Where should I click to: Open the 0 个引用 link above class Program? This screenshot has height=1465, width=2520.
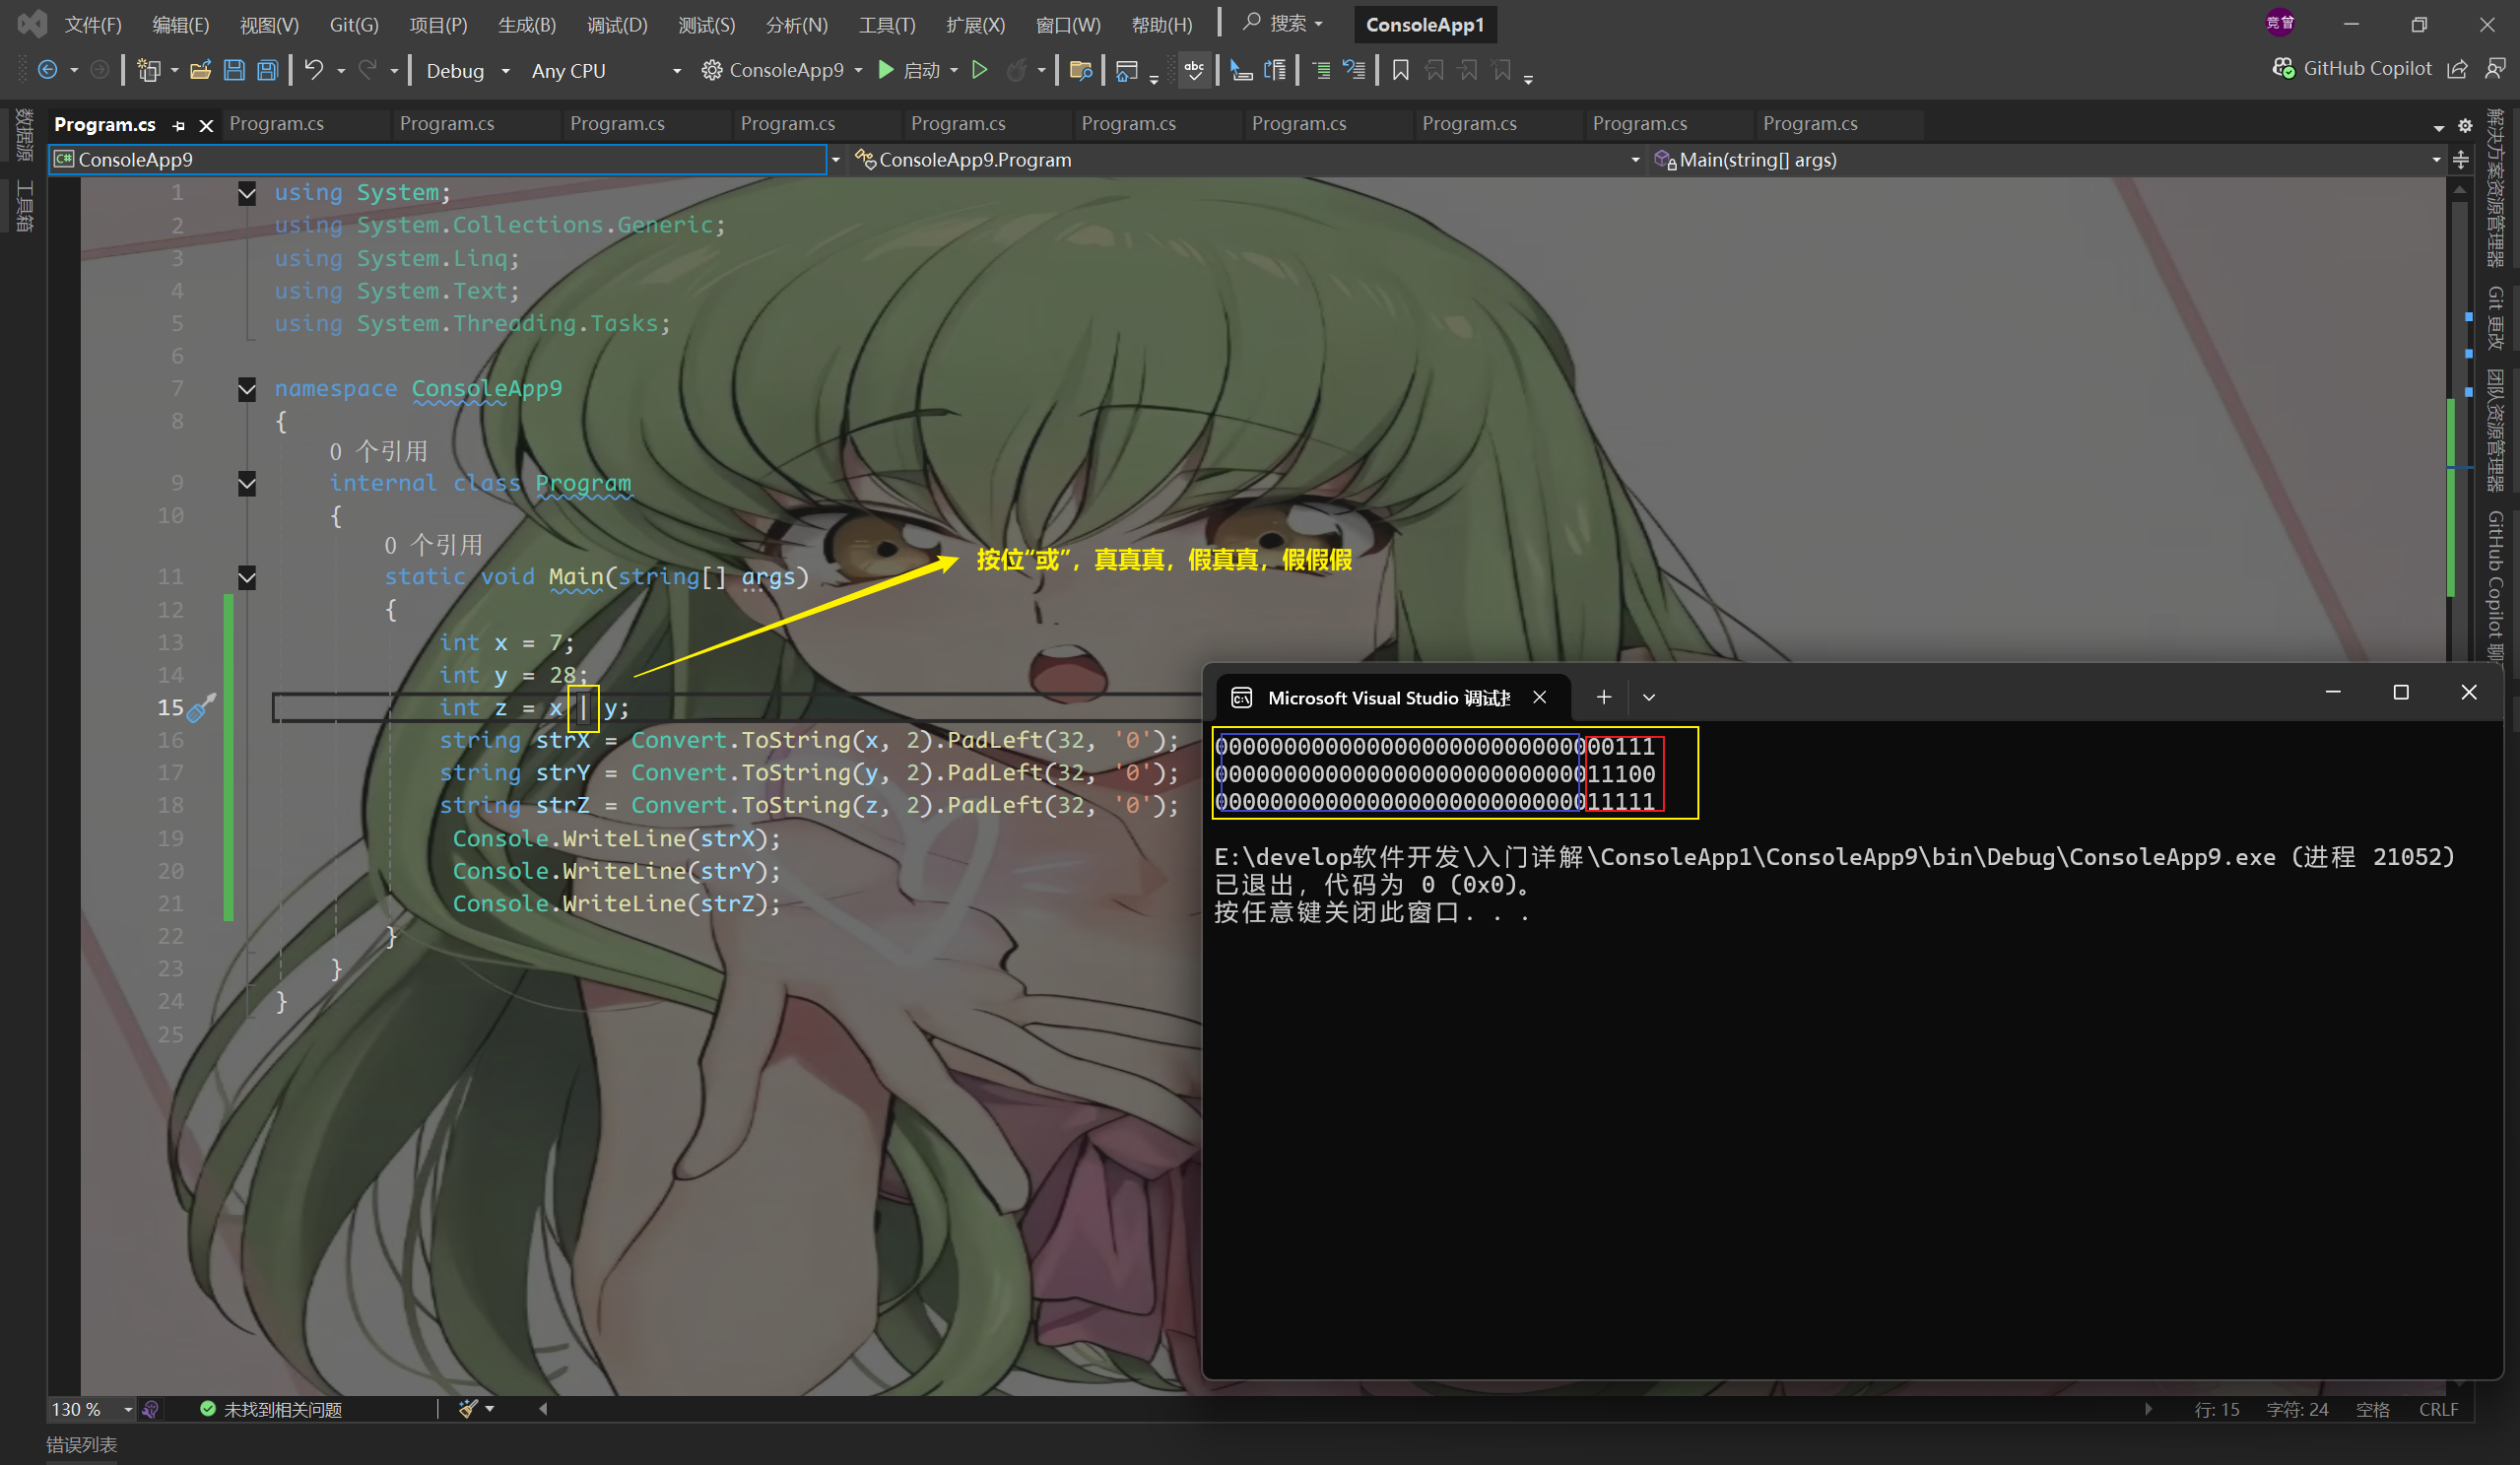[x=379, y=452]
